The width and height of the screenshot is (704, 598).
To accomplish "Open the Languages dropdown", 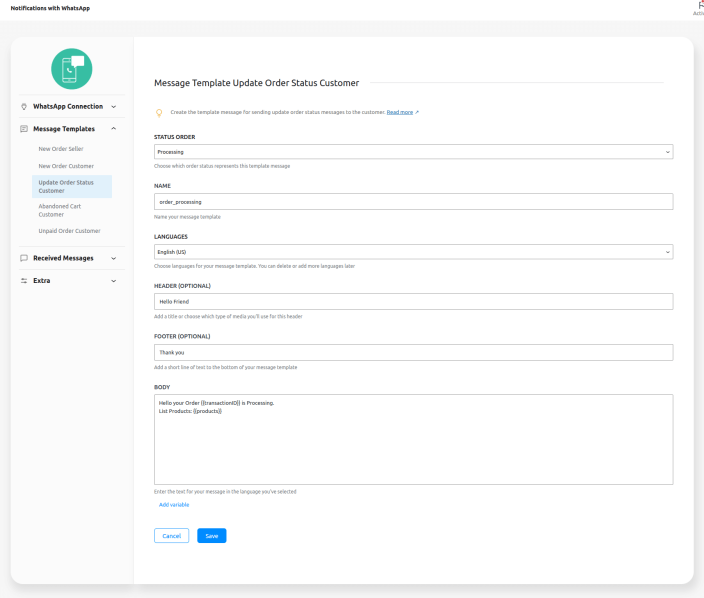I will click(x=413, y=252).
